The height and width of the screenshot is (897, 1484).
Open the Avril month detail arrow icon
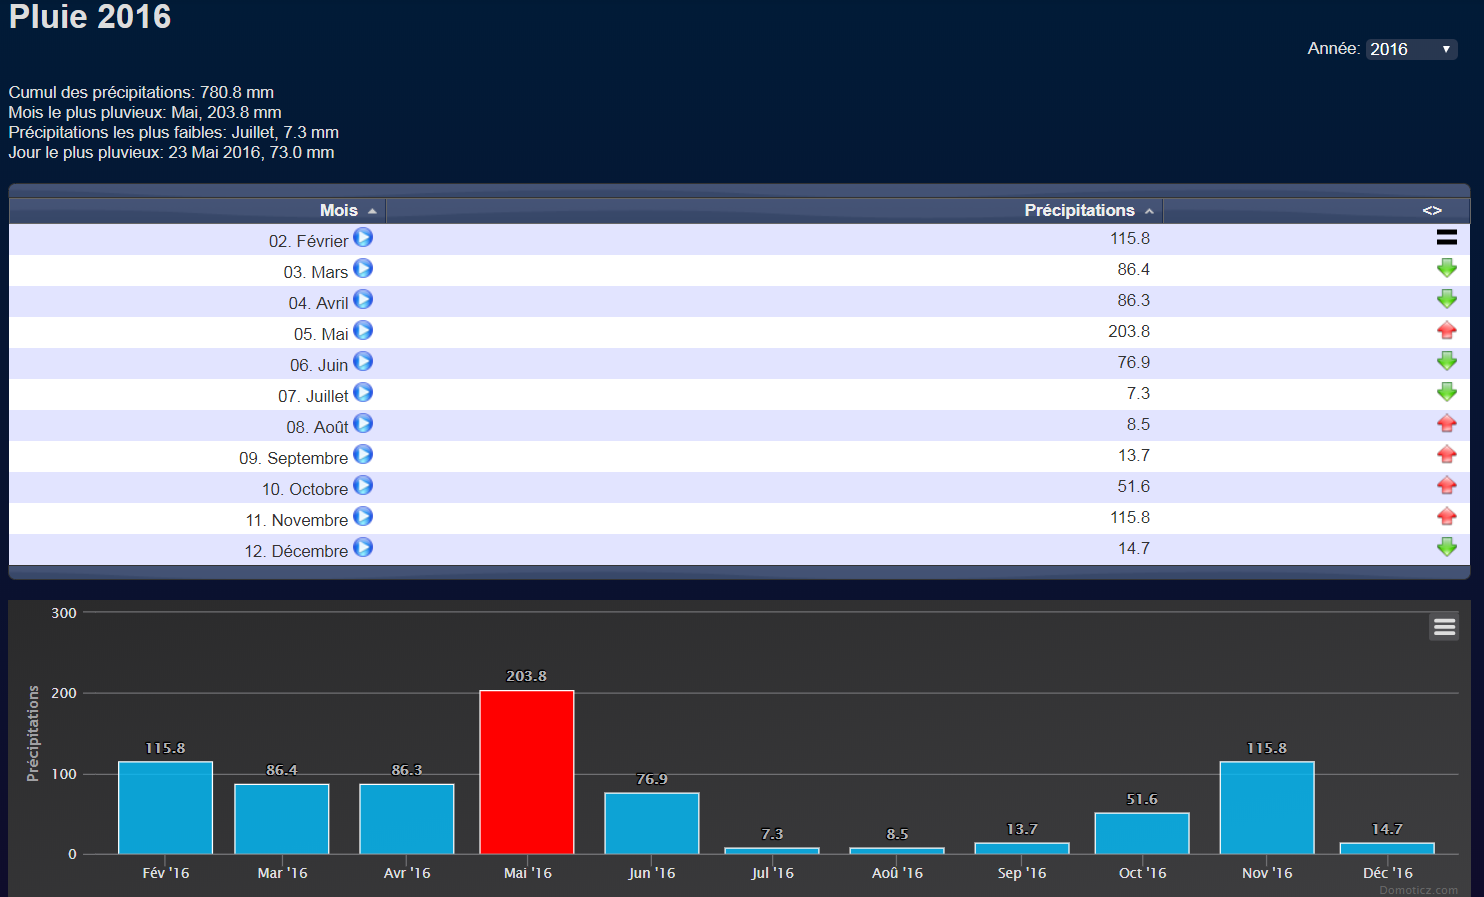point(363,300)
